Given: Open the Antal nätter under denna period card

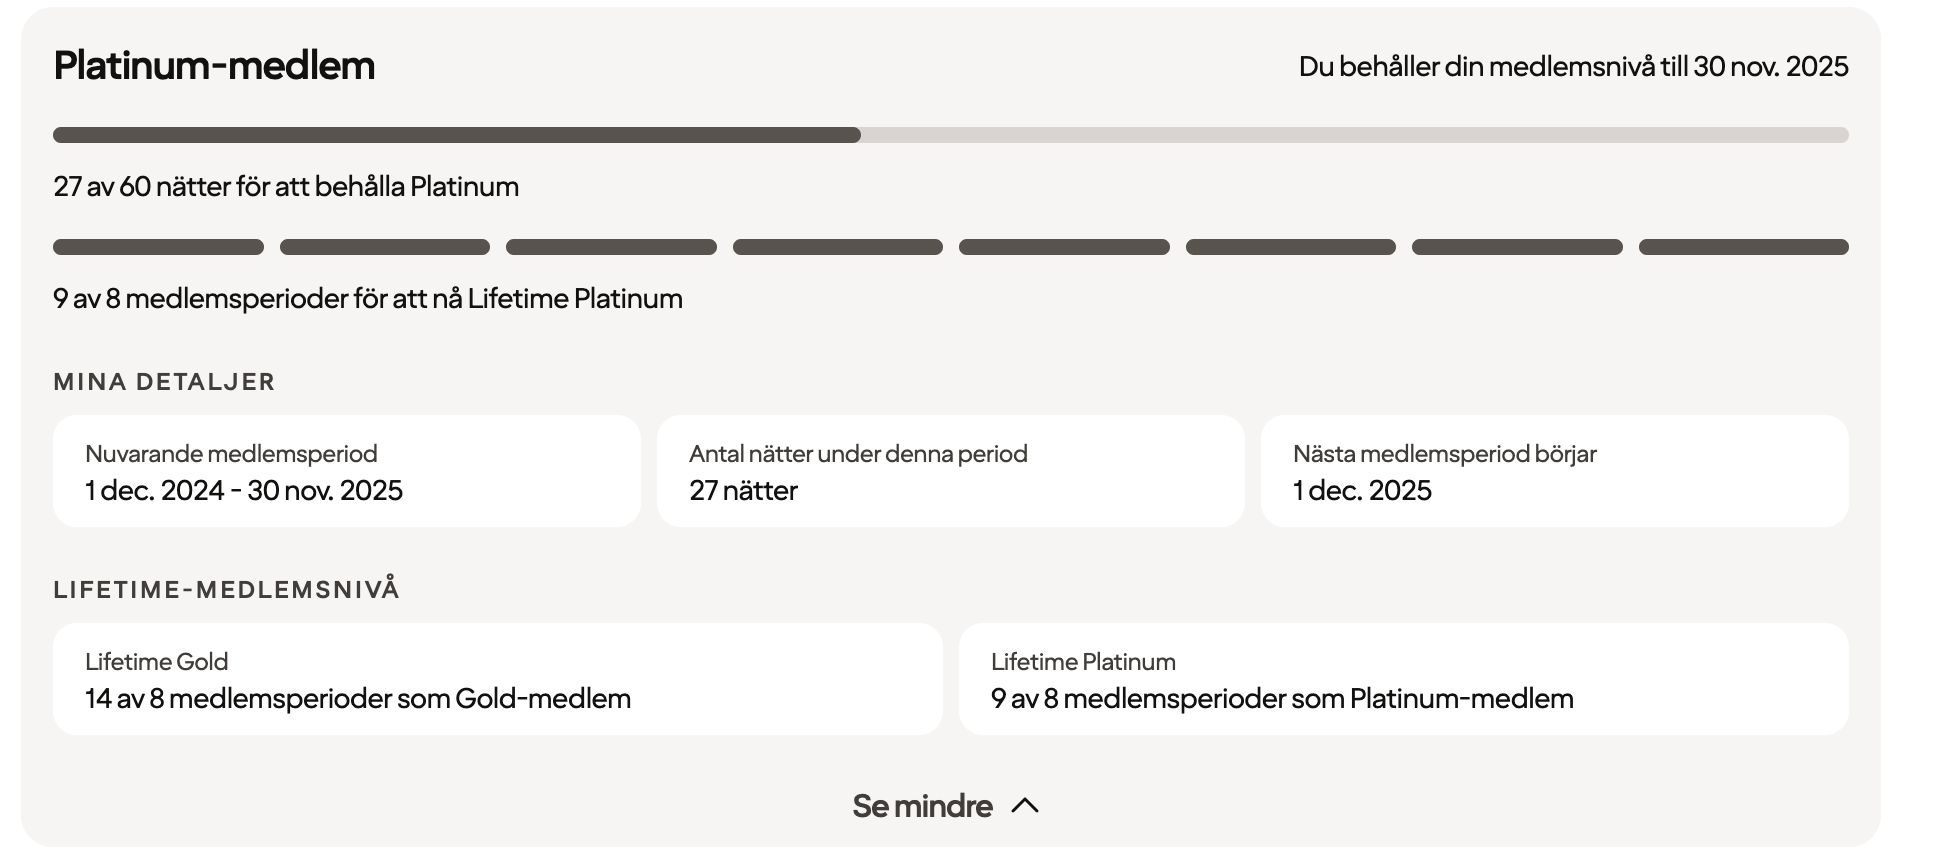Looking at the screenshot, I should 950,471.
